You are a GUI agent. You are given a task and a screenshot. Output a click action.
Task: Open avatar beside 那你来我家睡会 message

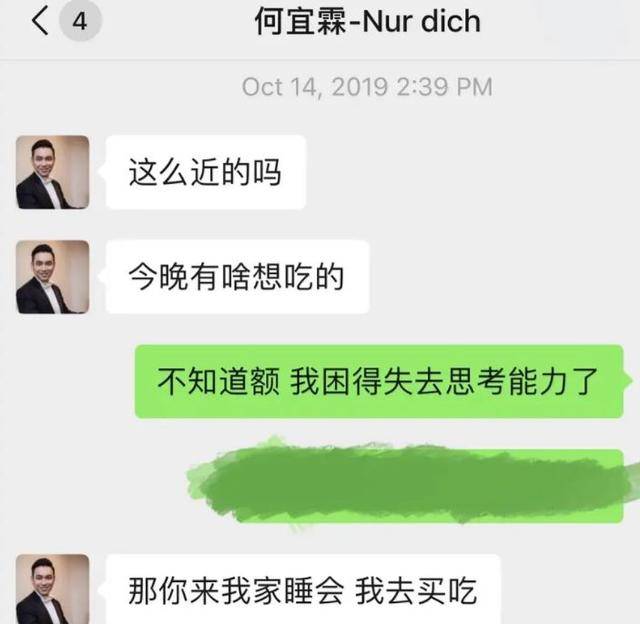click(x=53, y=589)
